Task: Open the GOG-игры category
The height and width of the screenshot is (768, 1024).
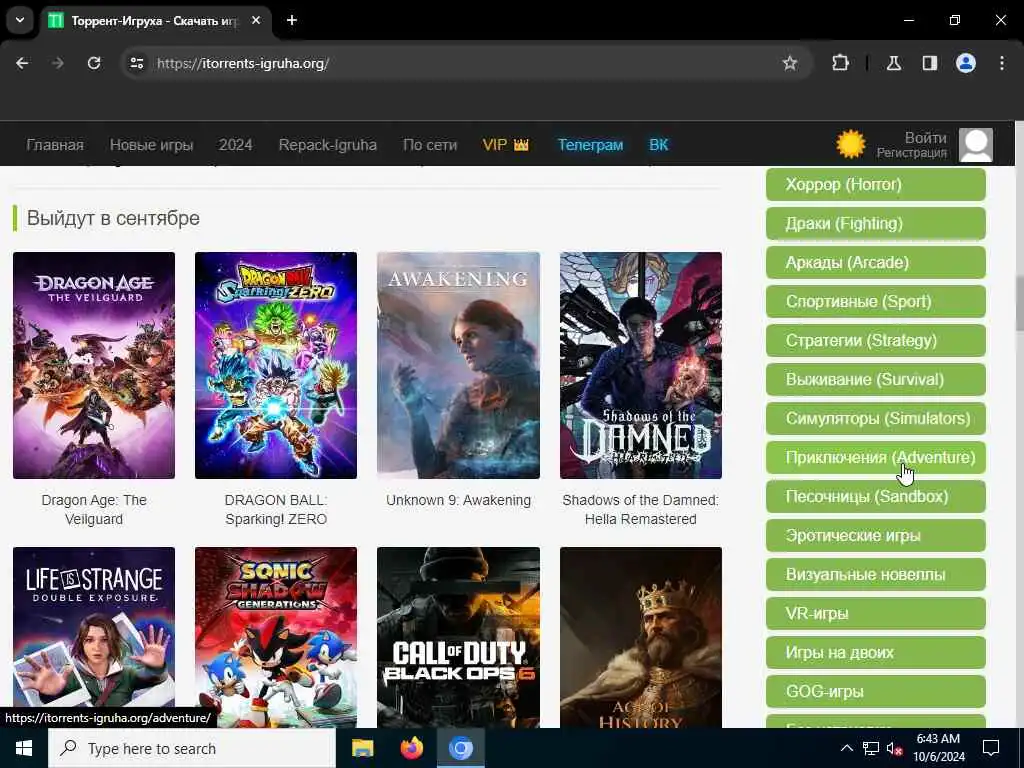Action: pos(875,692)
